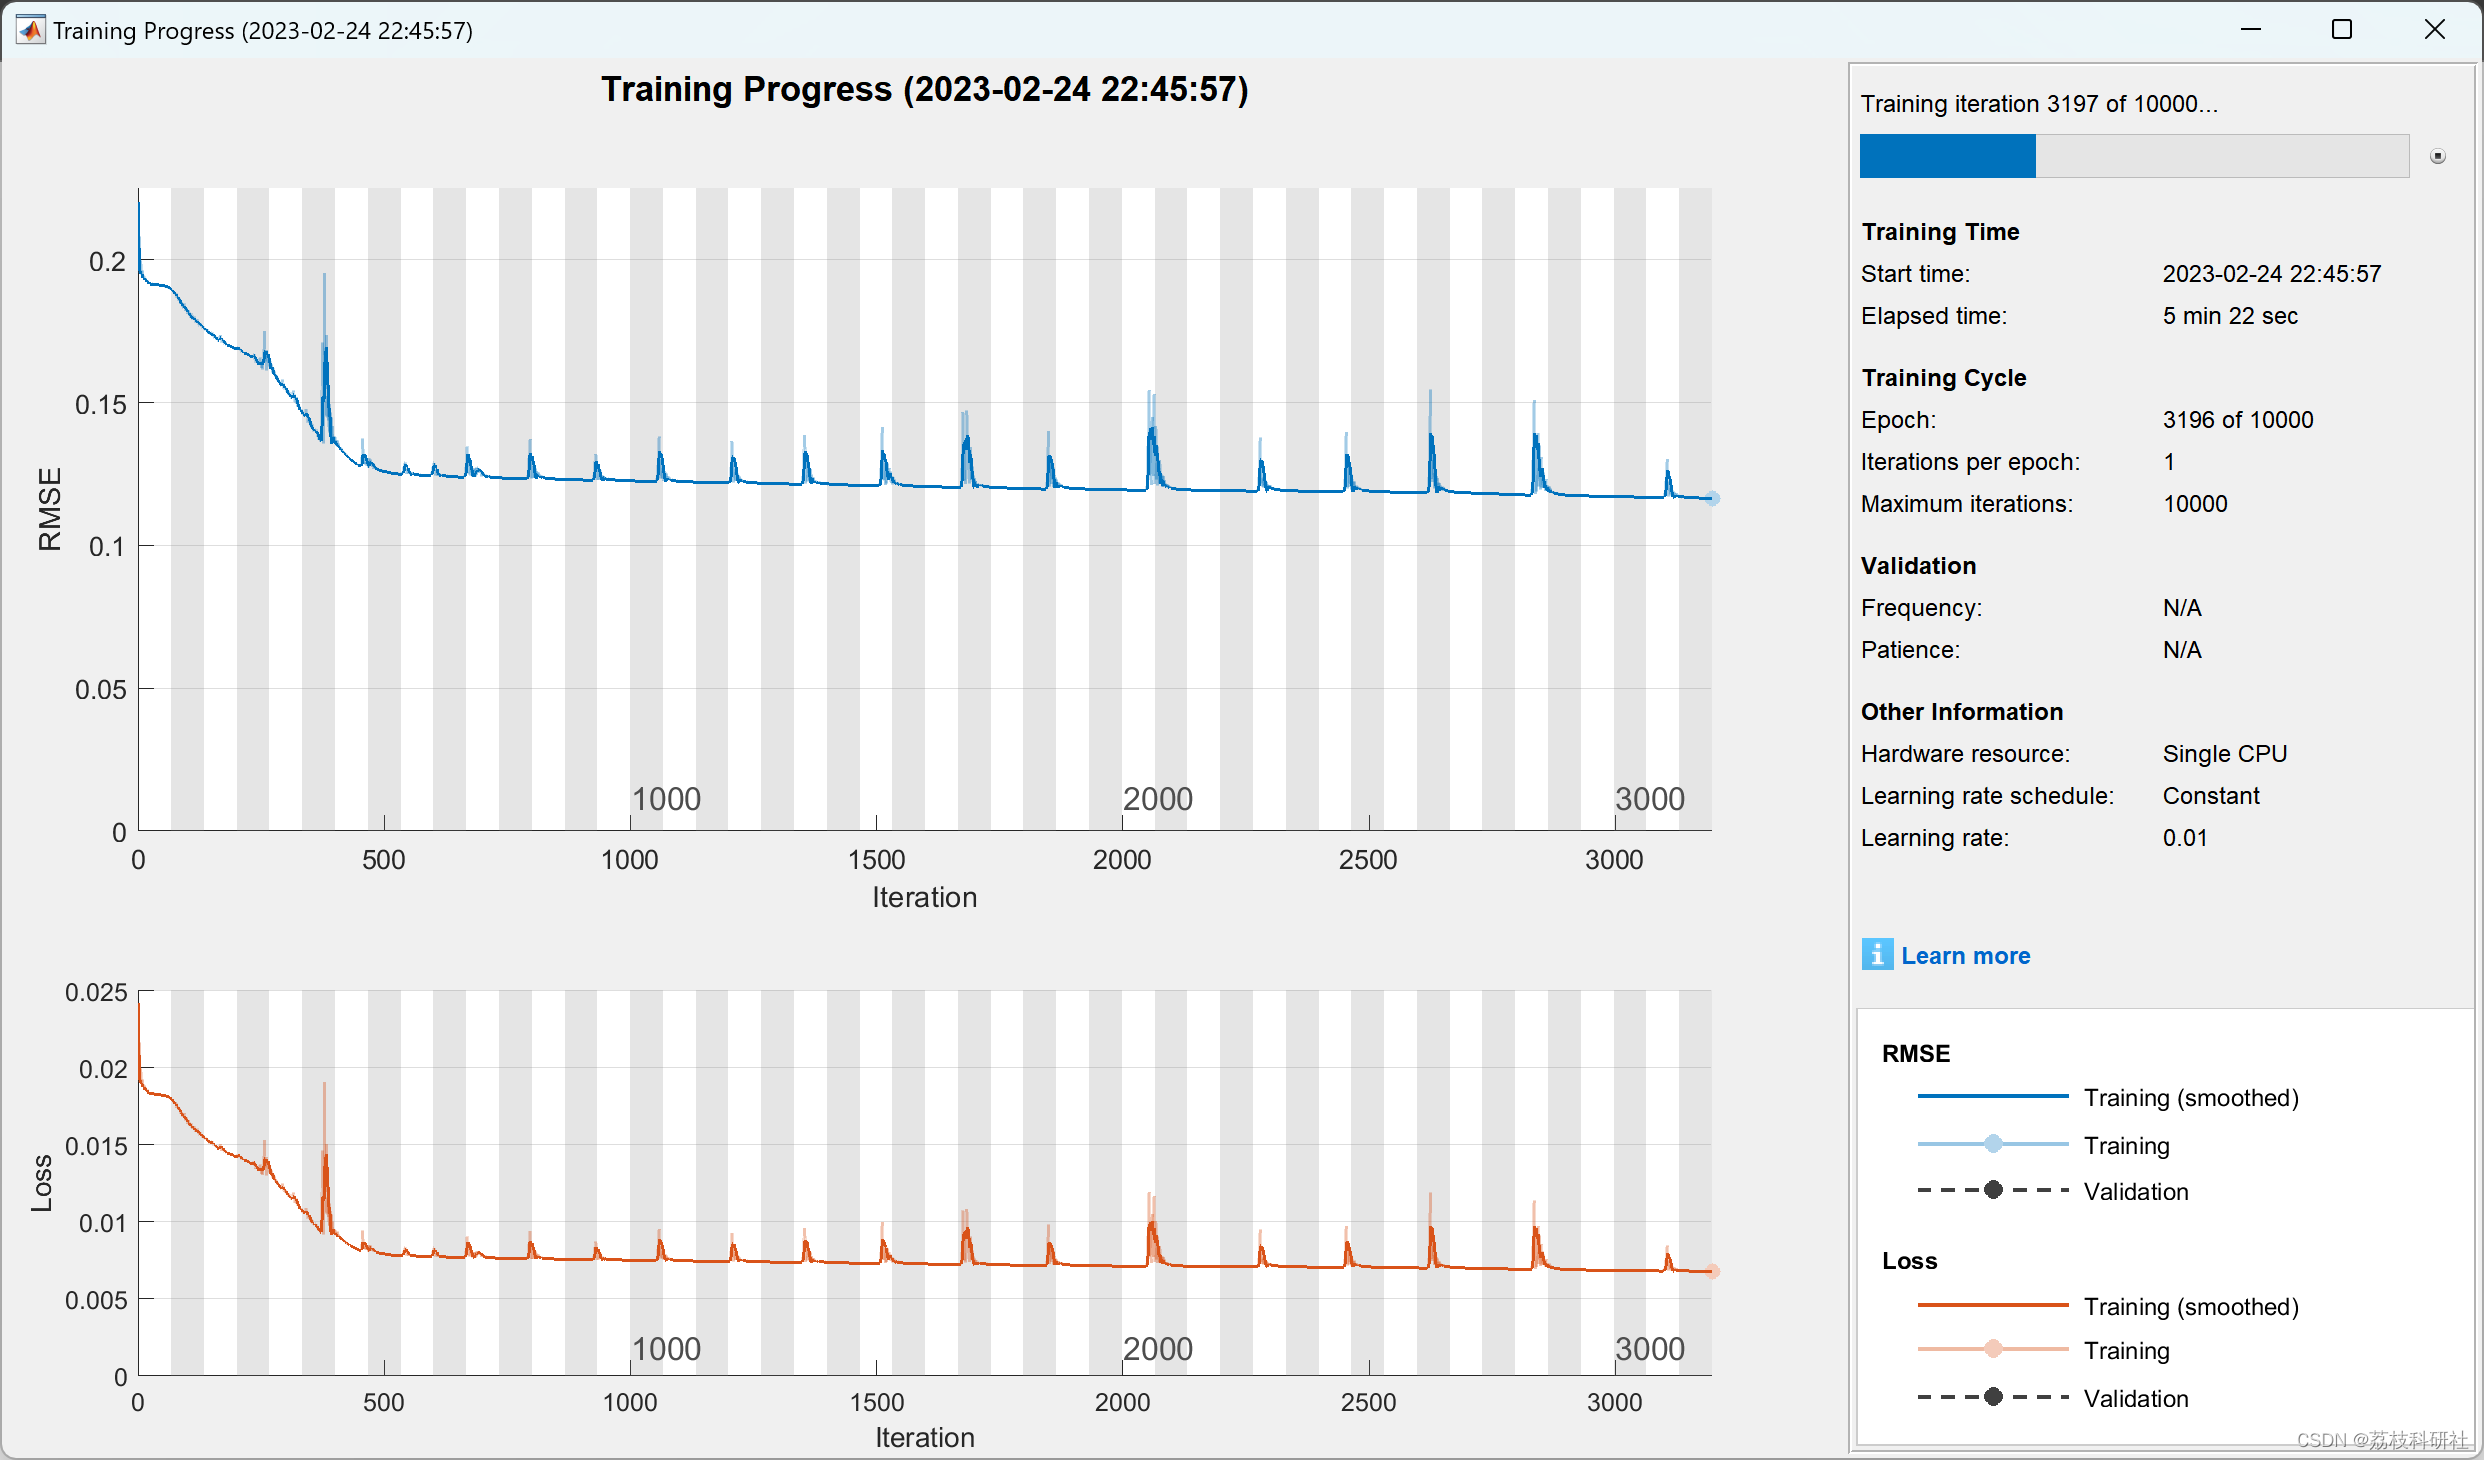The width and height of the screenshot is (2484, 1460).
Task: Click Loss Training legend light-orange marker
Action: click(1993, 1349)
